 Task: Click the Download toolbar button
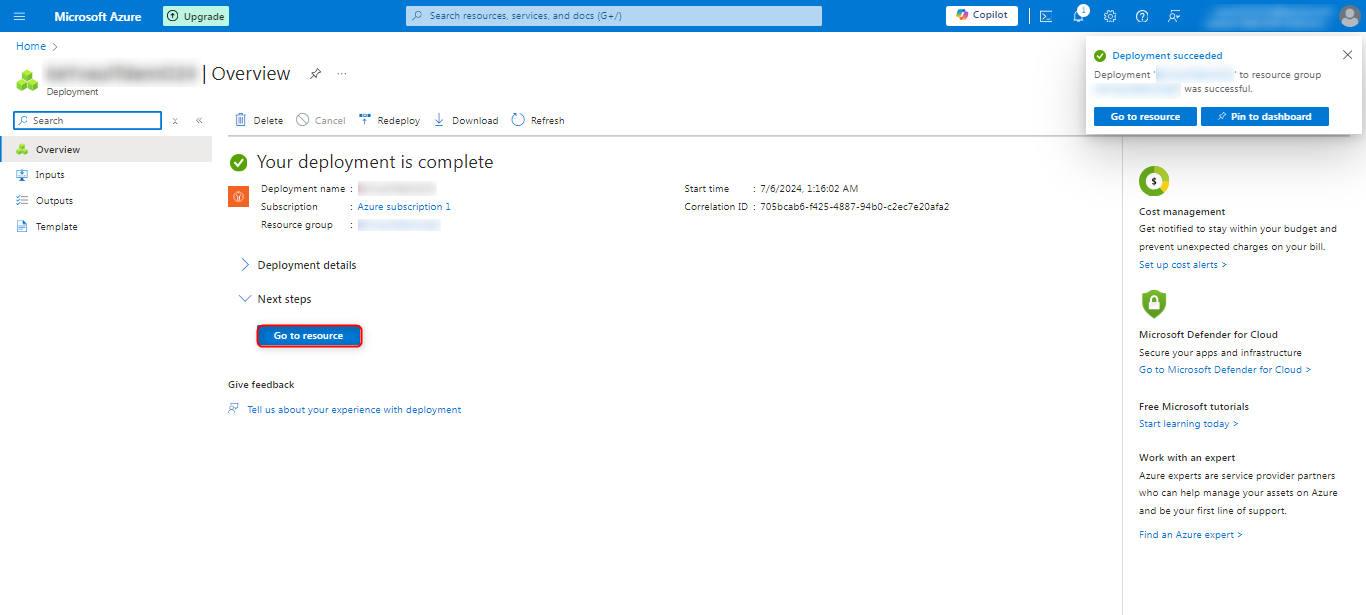click(465, 120)
